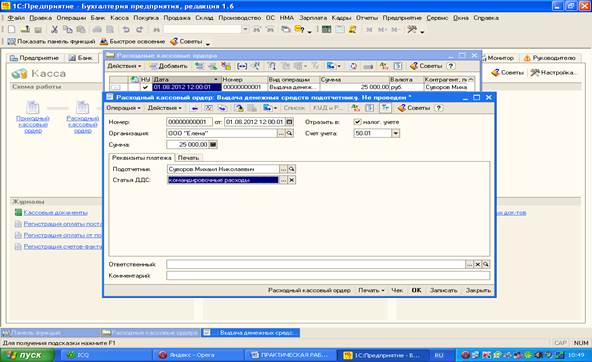The image size is (592, 362).
Task: Click the Windows пуск start button
Action: [x=27, y=355]
